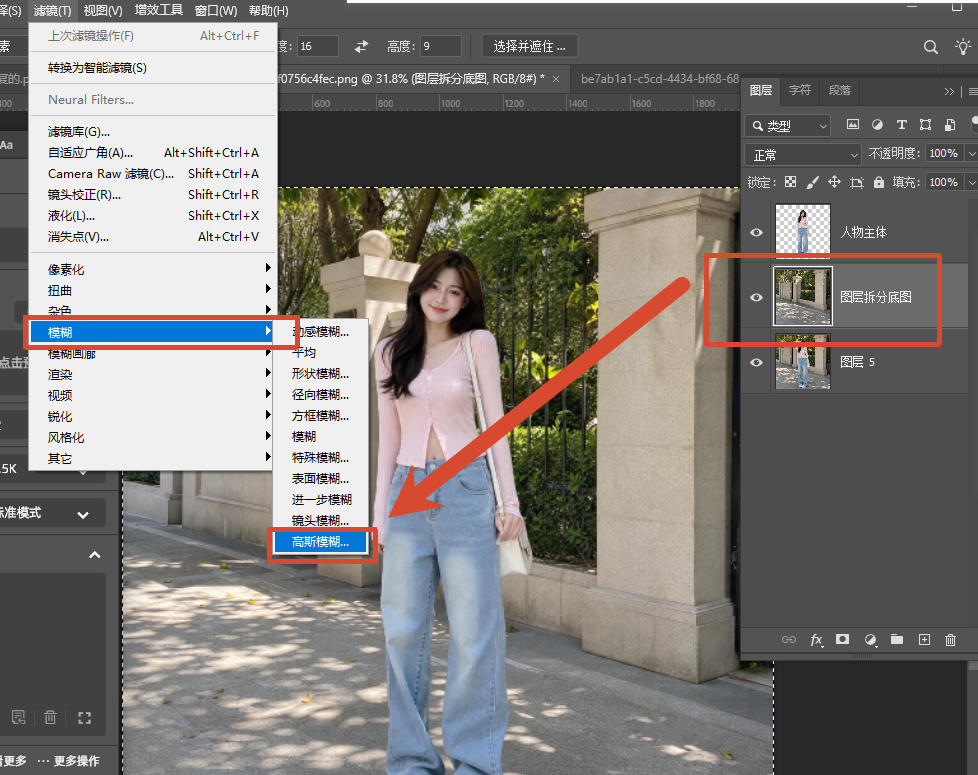The image size is (978, 775).
Task: Create new fill or adjustment layer icon
Action: point(870,640)
